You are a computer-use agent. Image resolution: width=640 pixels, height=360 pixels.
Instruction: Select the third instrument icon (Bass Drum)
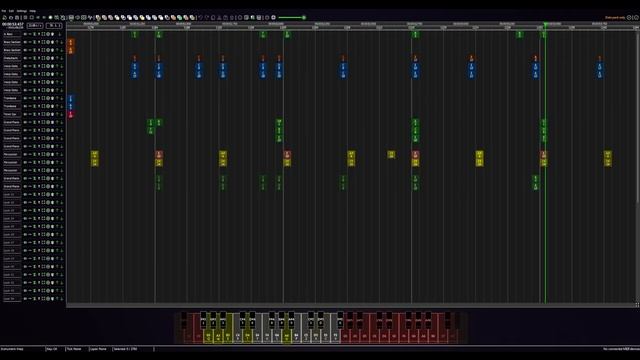click(111, 18)
